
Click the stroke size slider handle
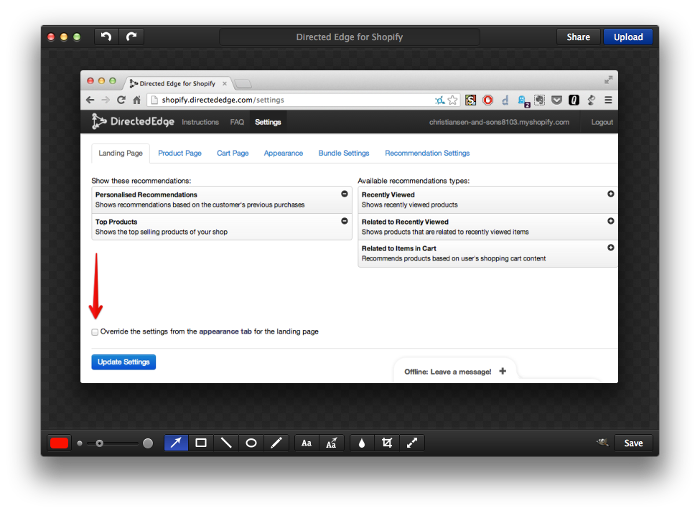click(99, 443)
